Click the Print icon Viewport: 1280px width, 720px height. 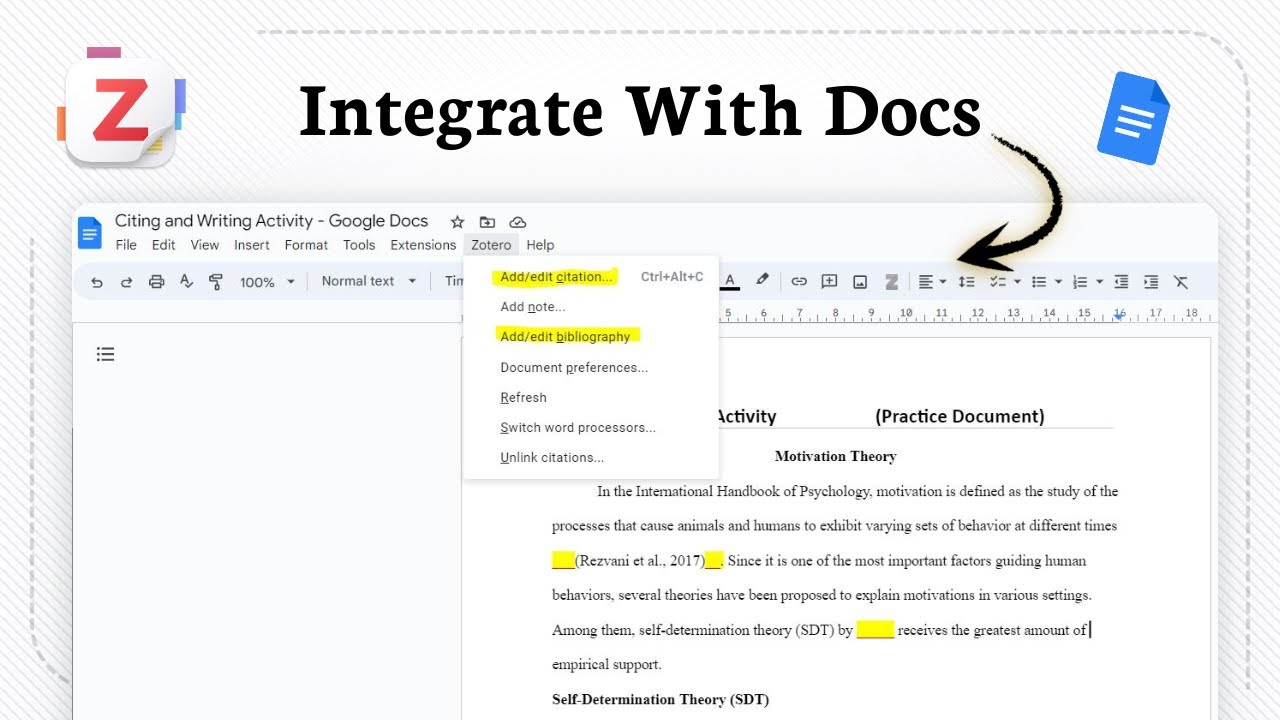click(156, 282)
